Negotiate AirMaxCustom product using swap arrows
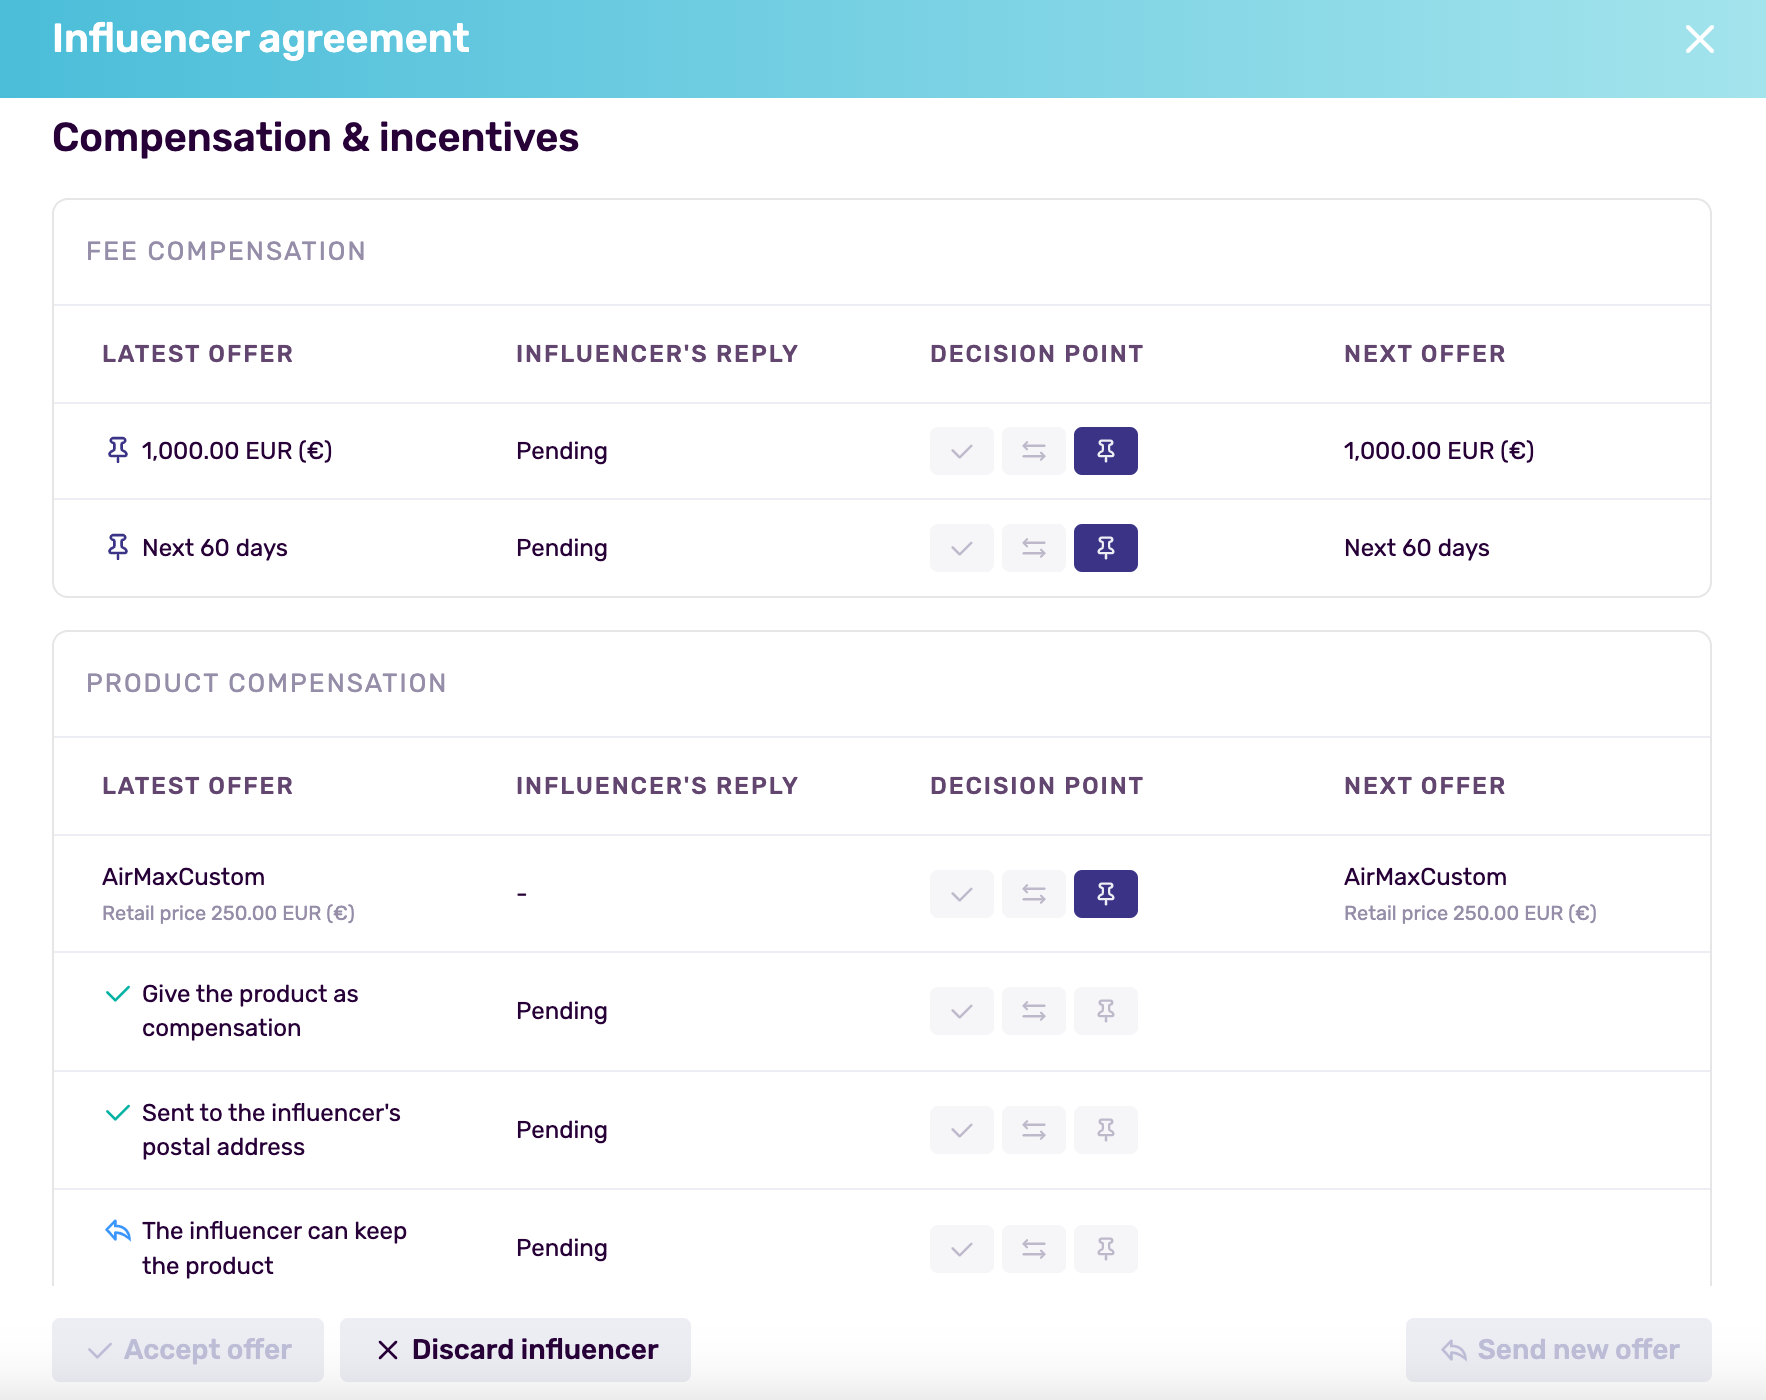This screenshot has width=1766, height=1400. click(1033, 894)
